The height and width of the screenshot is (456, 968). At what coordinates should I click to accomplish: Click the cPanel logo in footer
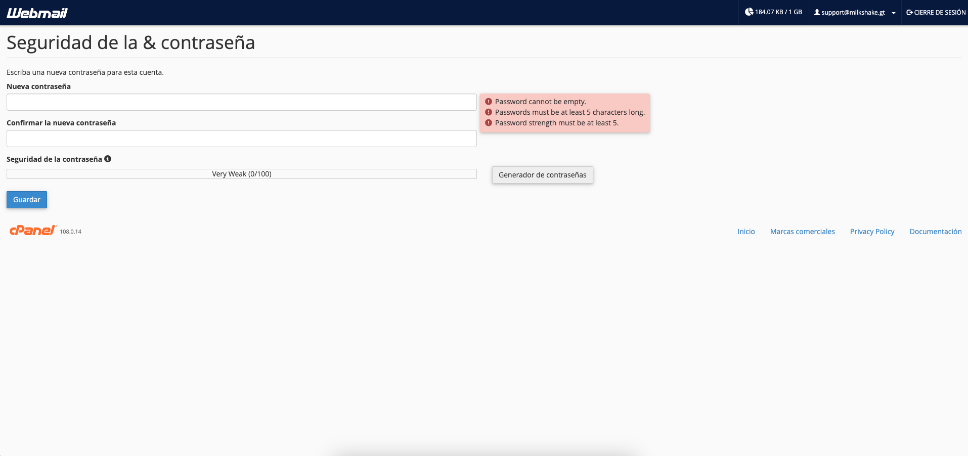click(33, 230)
